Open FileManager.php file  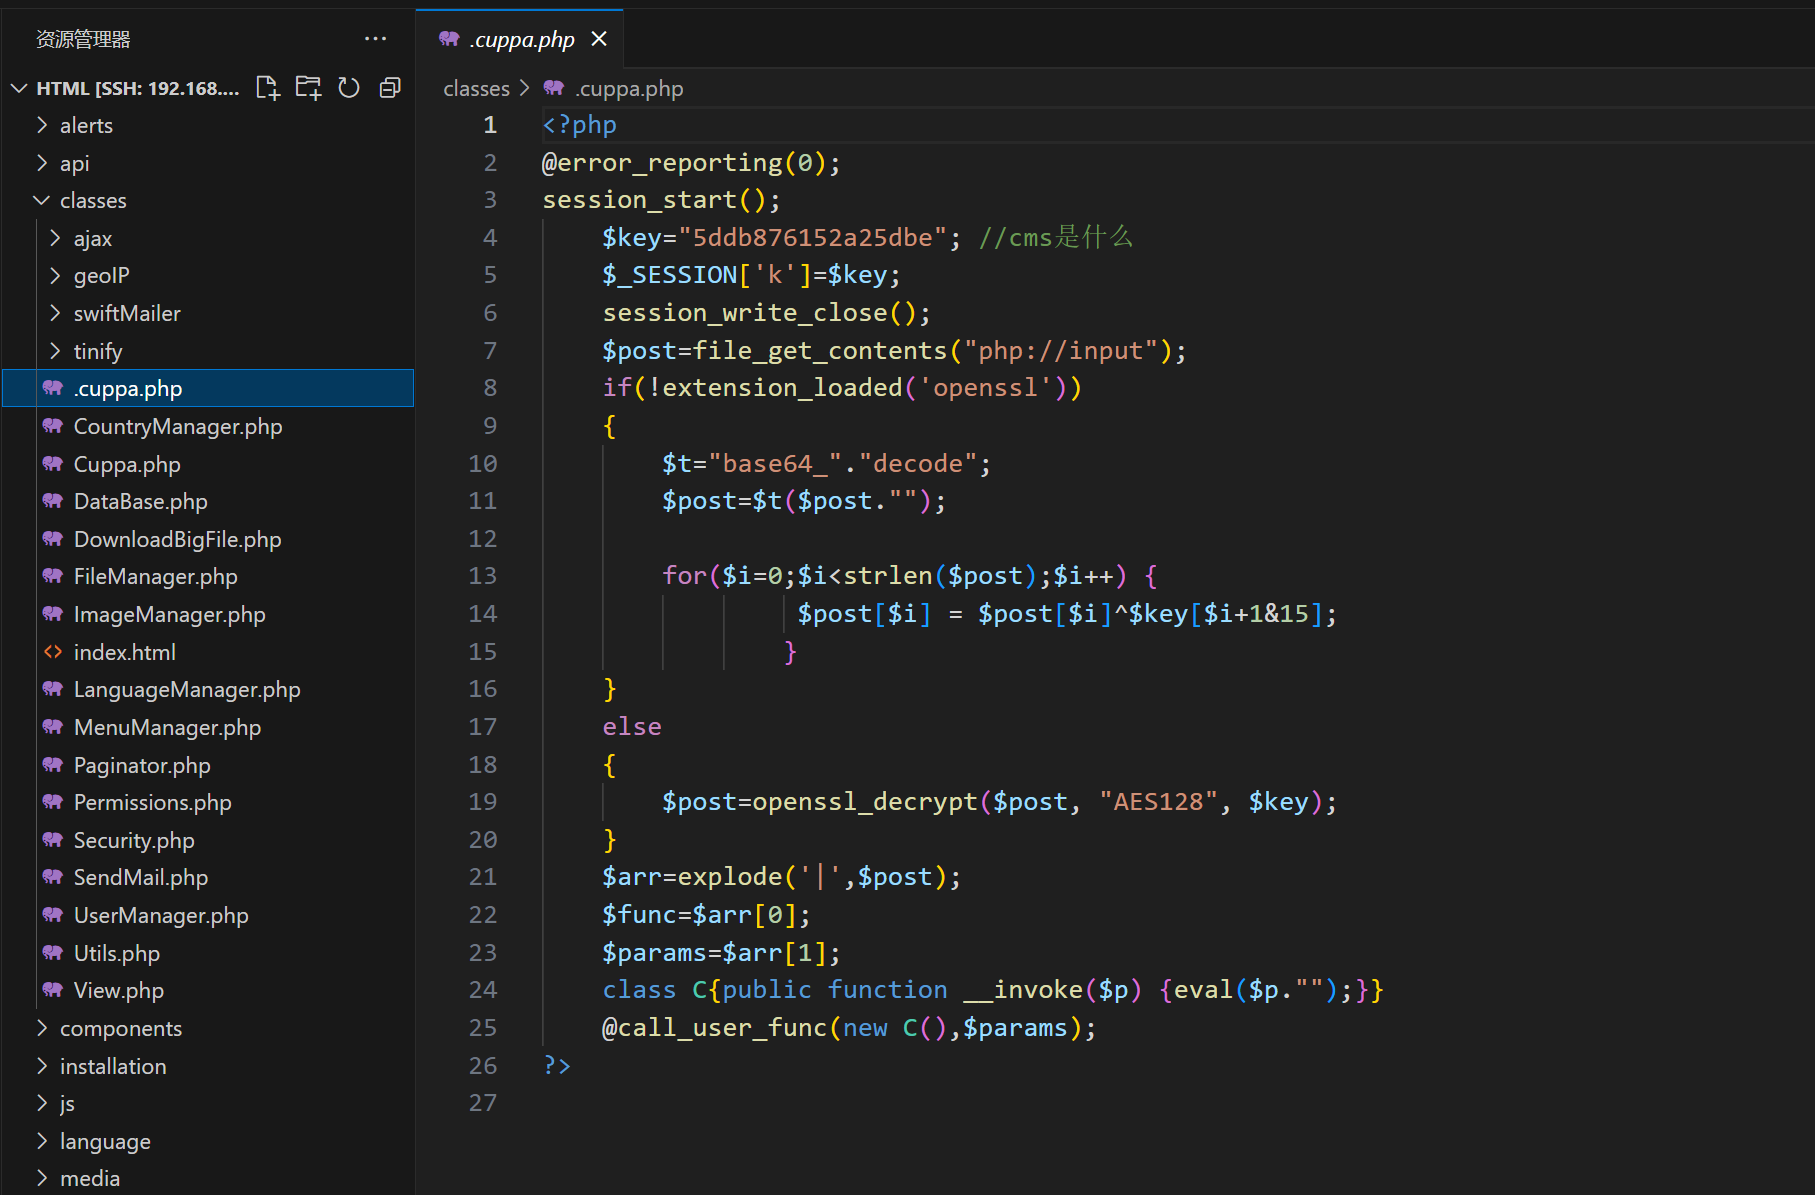point(208,576)
